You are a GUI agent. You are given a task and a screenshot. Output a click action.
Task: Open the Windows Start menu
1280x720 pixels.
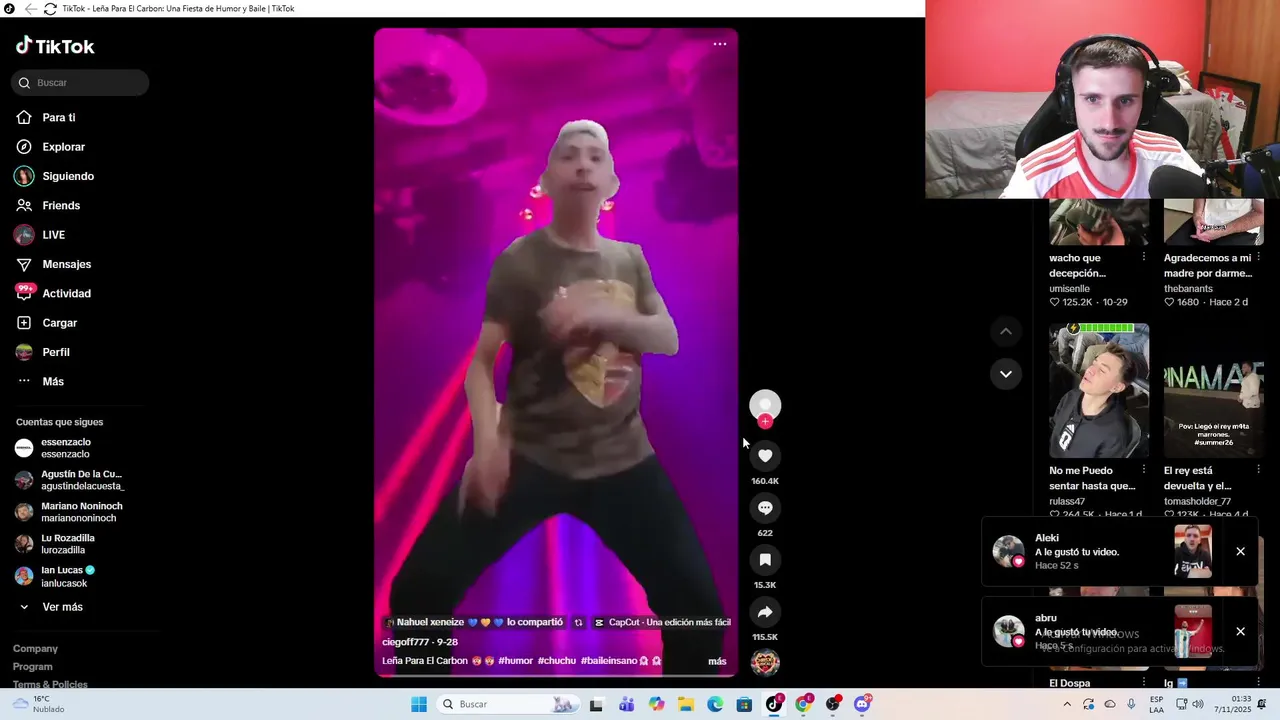tap(419, 705)
